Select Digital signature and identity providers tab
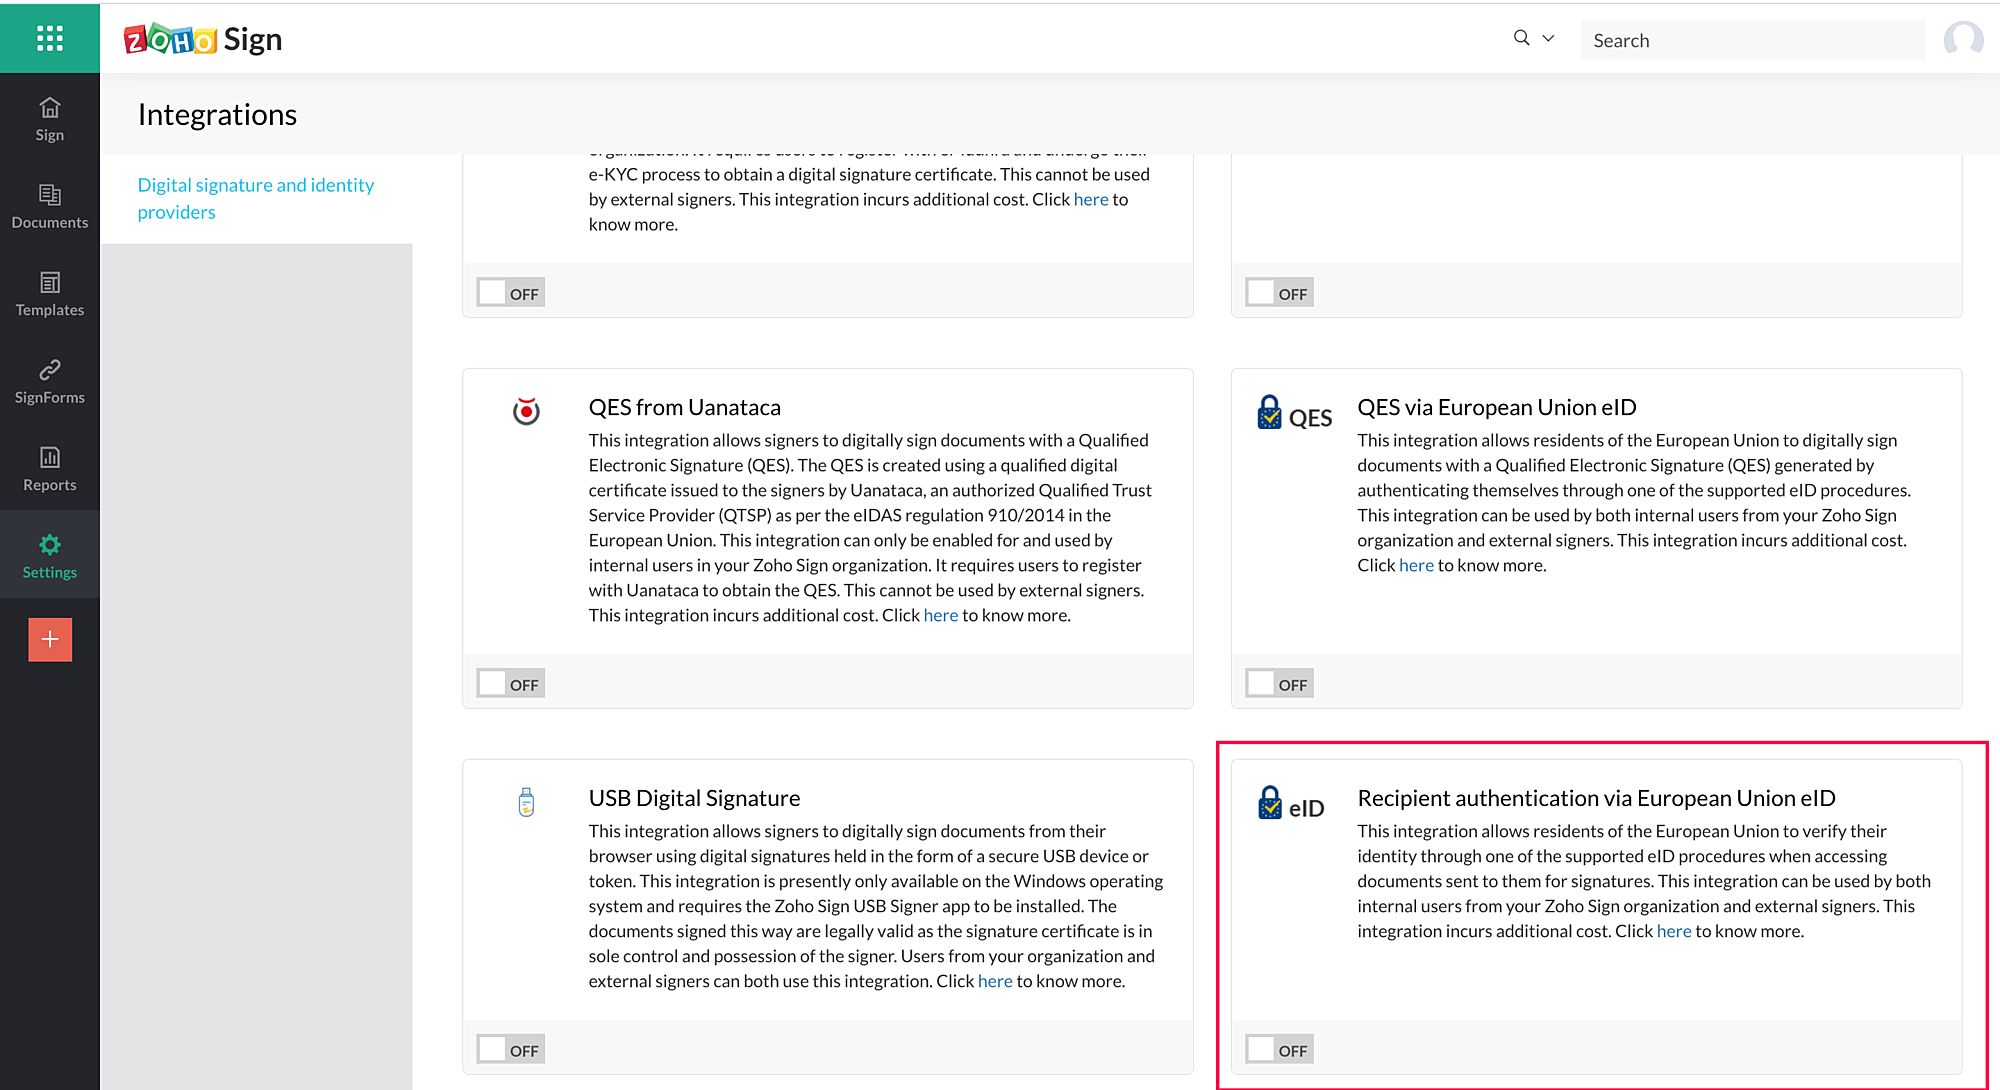 [255, 198]
